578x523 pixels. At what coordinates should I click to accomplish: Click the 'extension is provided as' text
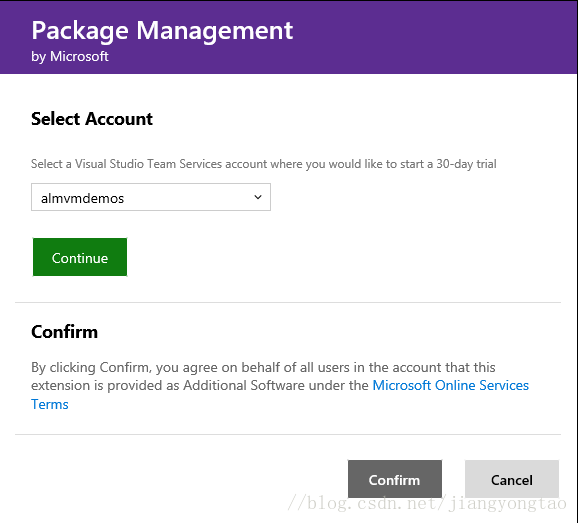(105, 385)
